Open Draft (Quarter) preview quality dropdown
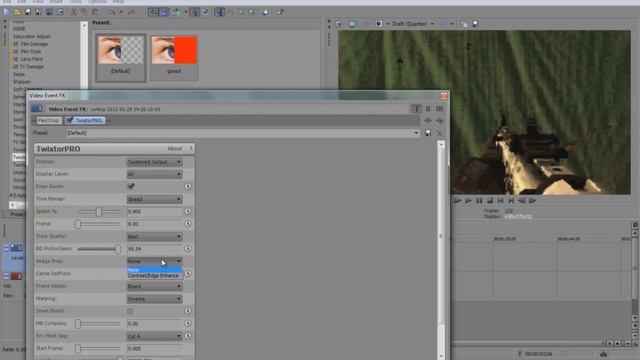The image size is (640, 360). tap(413, 24)
